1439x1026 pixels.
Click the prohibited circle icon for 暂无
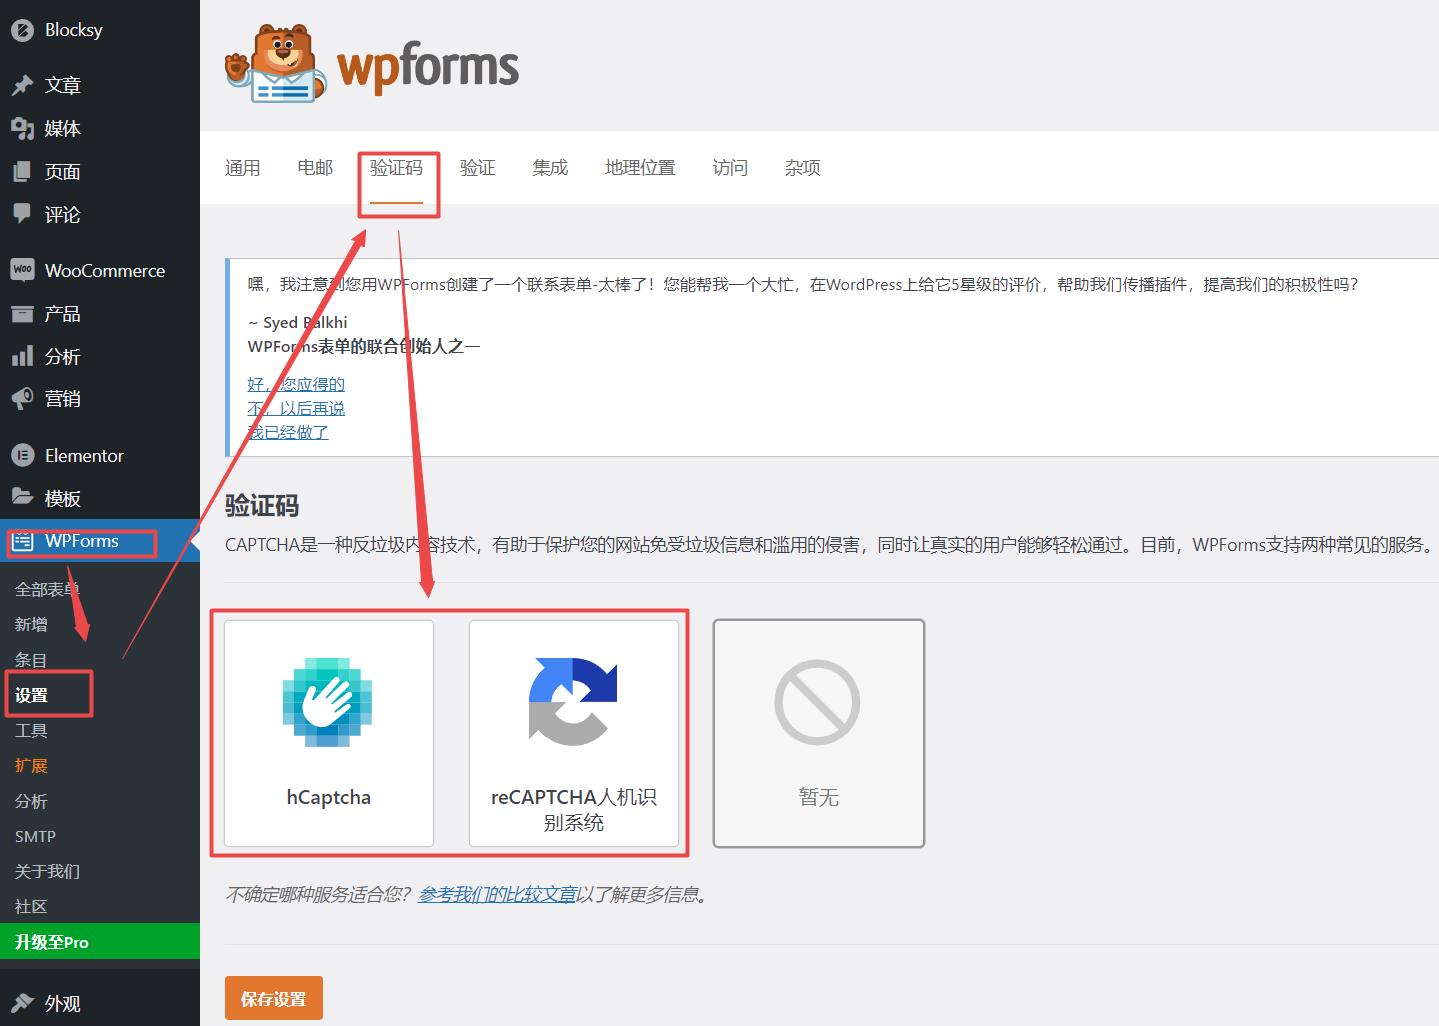[817, 702]
